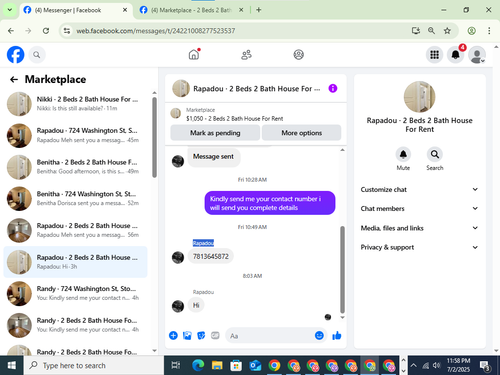Reload the page with the refresh icon
This screenshot has height=375, width=500.
point(46,31)
